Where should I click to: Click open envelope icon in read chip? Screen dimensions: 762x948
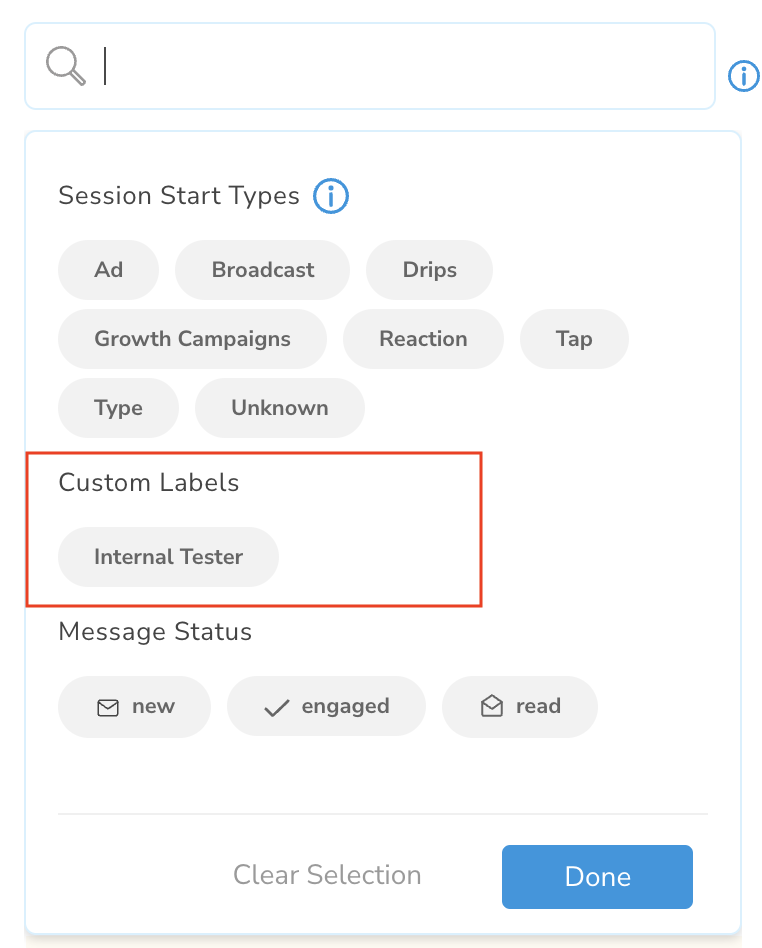coord(492,706)
